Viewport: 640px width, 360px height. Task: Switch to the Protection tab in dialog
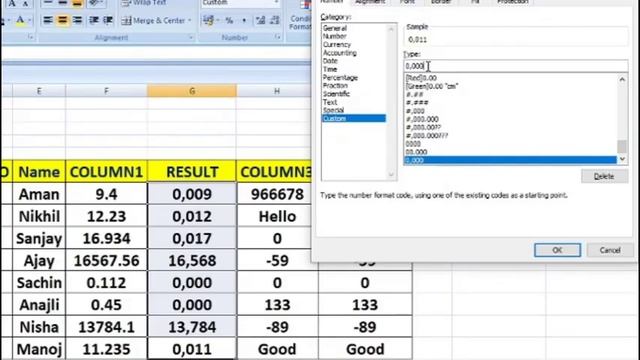[513, 2]
